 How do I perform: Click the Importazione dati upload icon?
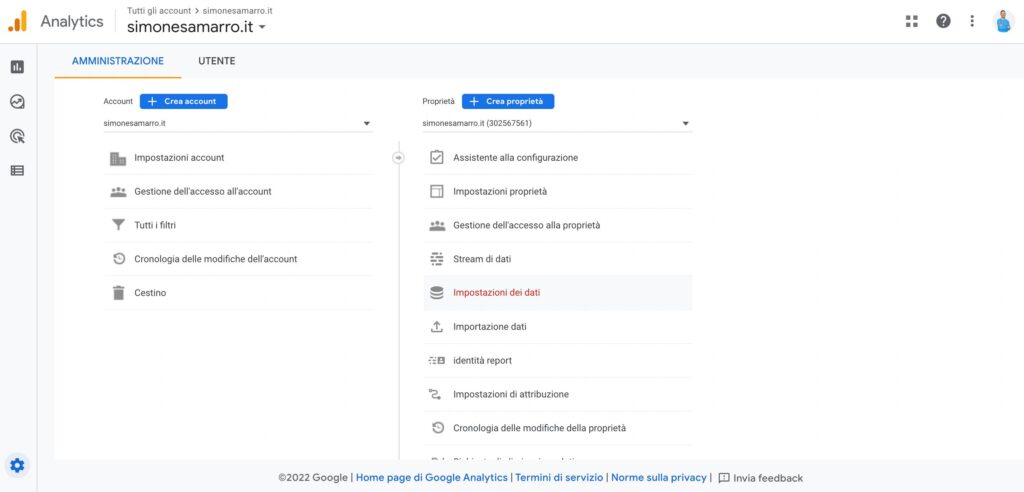(437, 327)
